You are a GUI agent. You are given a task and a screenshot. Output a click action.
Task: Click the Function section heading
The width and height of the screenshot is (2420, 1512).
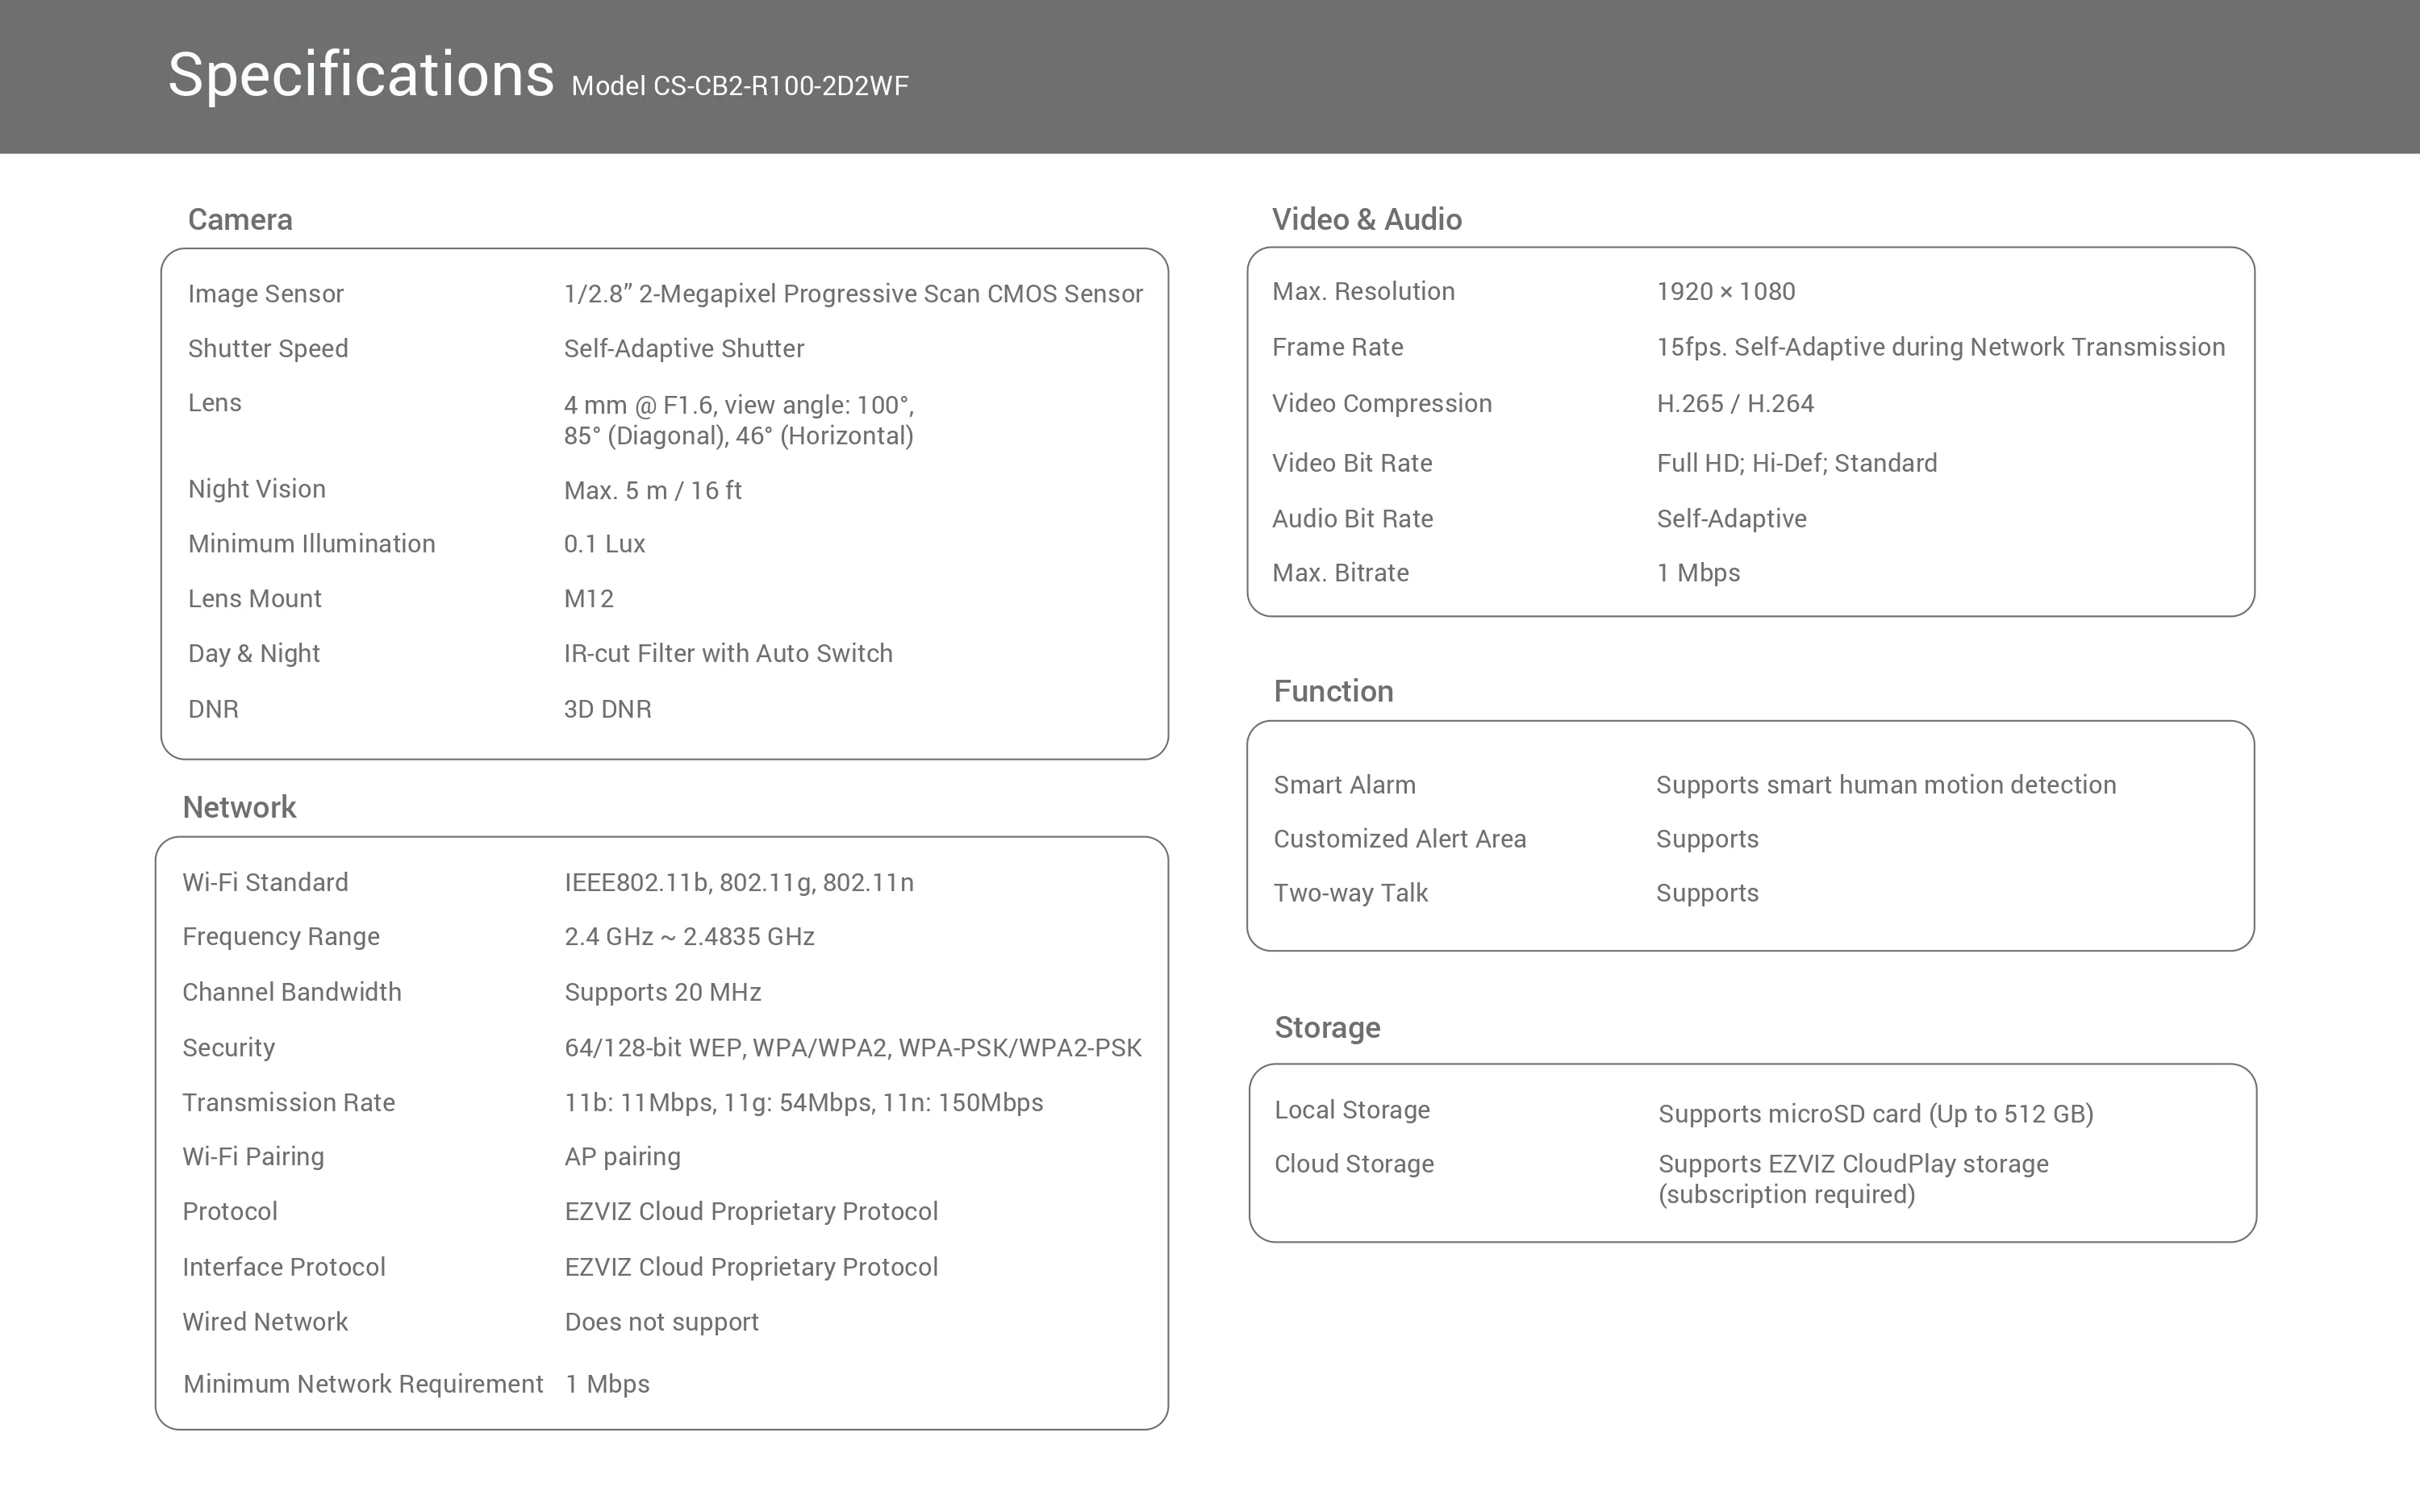[x=1334, y=691]
